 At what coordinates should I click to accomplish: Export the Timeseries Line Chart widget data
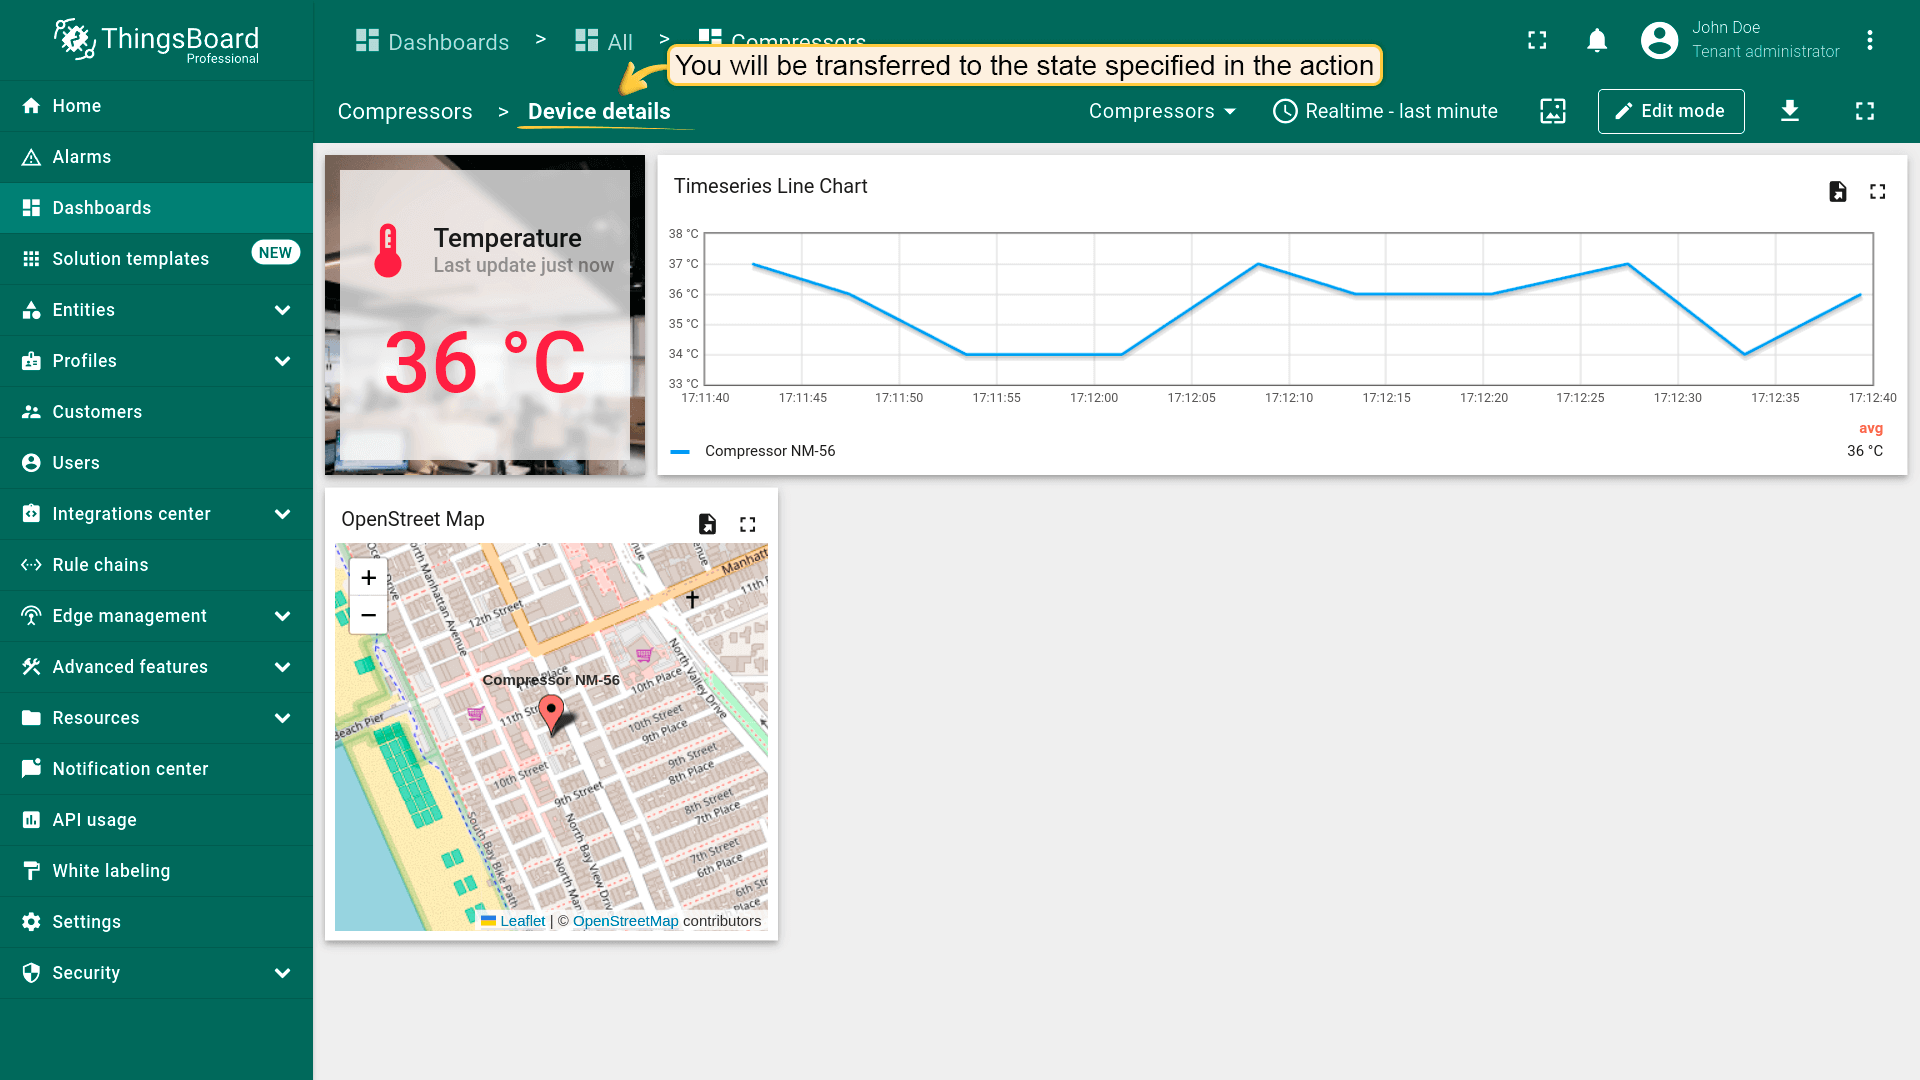[1837, 192]
